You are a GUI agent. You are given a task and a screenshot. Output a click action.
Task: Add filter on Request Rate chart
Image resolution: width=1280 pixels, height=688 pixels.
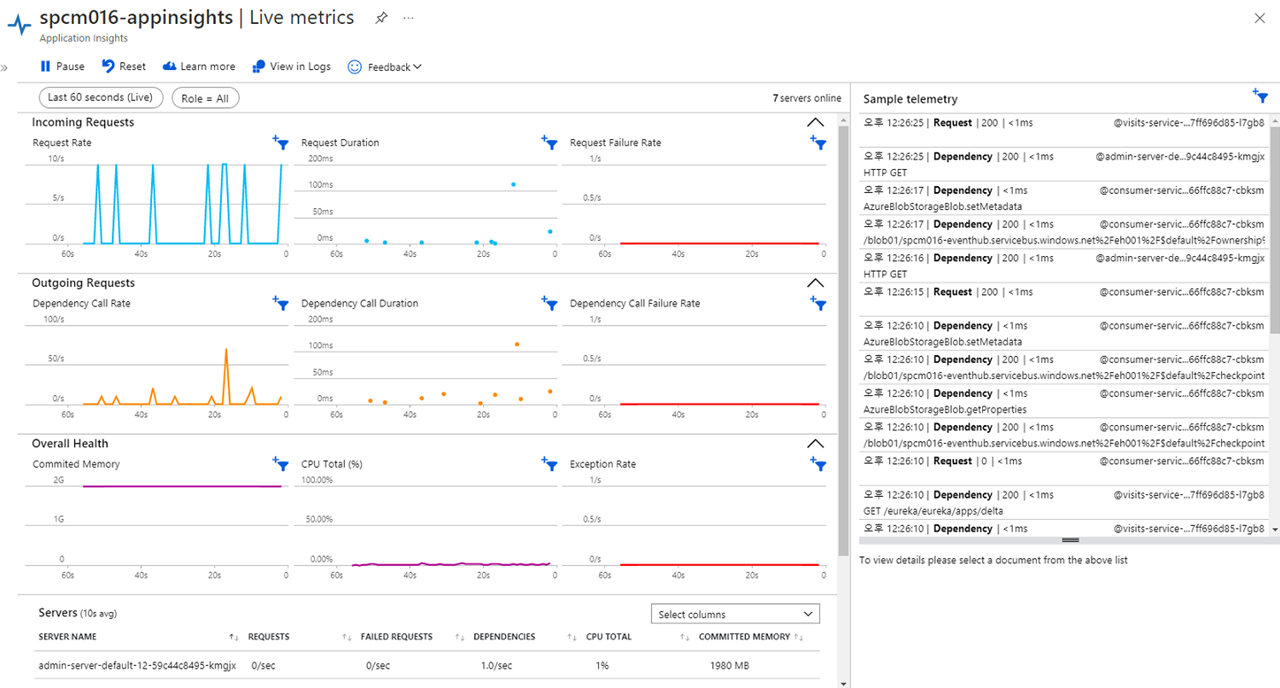pyautogui.click(x=281, y=143)
